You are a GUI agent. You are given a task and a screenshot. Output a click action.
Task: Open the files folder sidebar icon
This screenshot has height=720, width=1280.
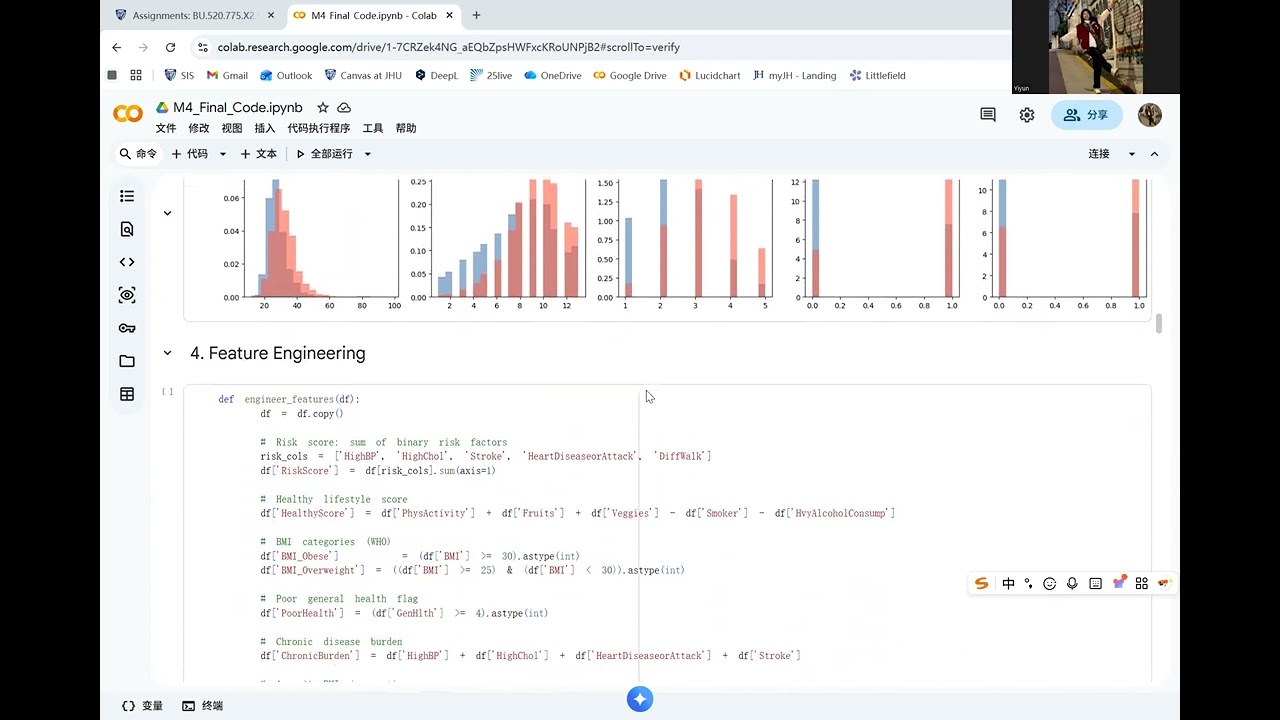point(127,361)
